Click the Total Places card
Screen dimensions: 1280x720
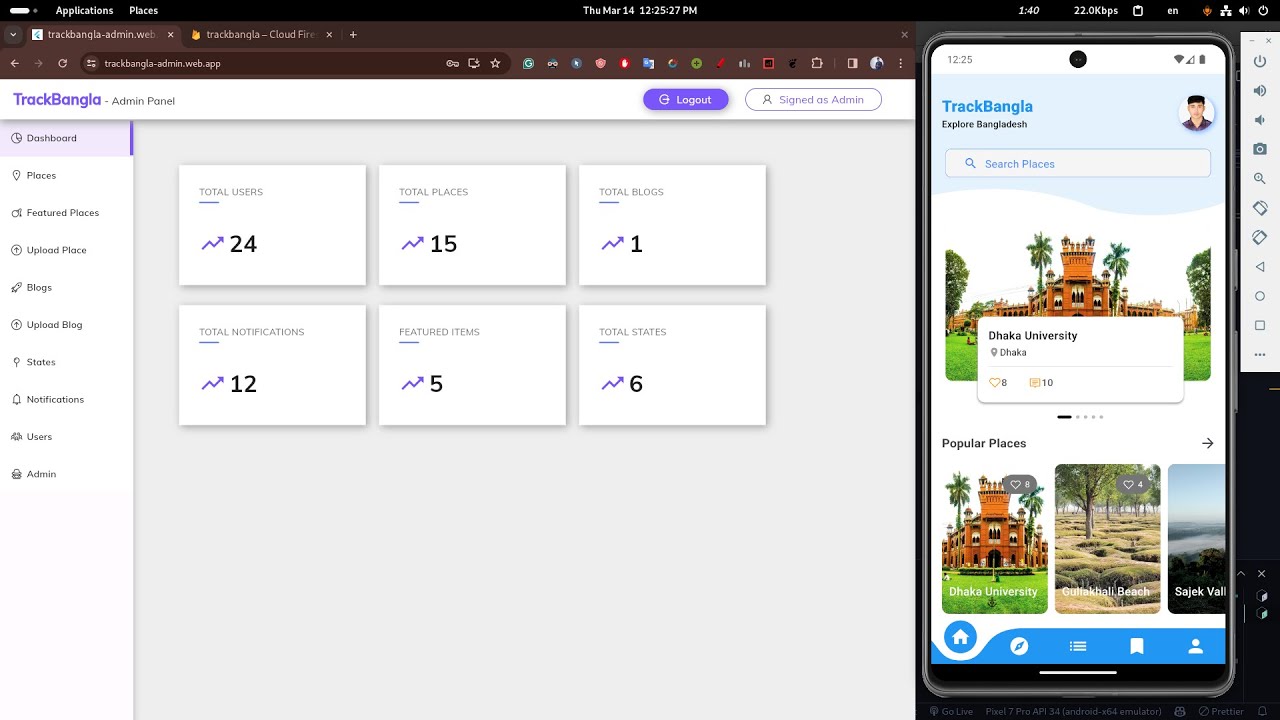point(472,225)
